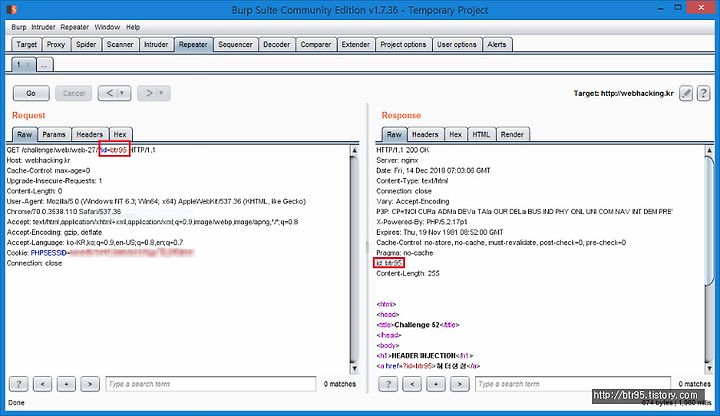
Task: Switch to the Decoder tab
Action: point(276,45)
